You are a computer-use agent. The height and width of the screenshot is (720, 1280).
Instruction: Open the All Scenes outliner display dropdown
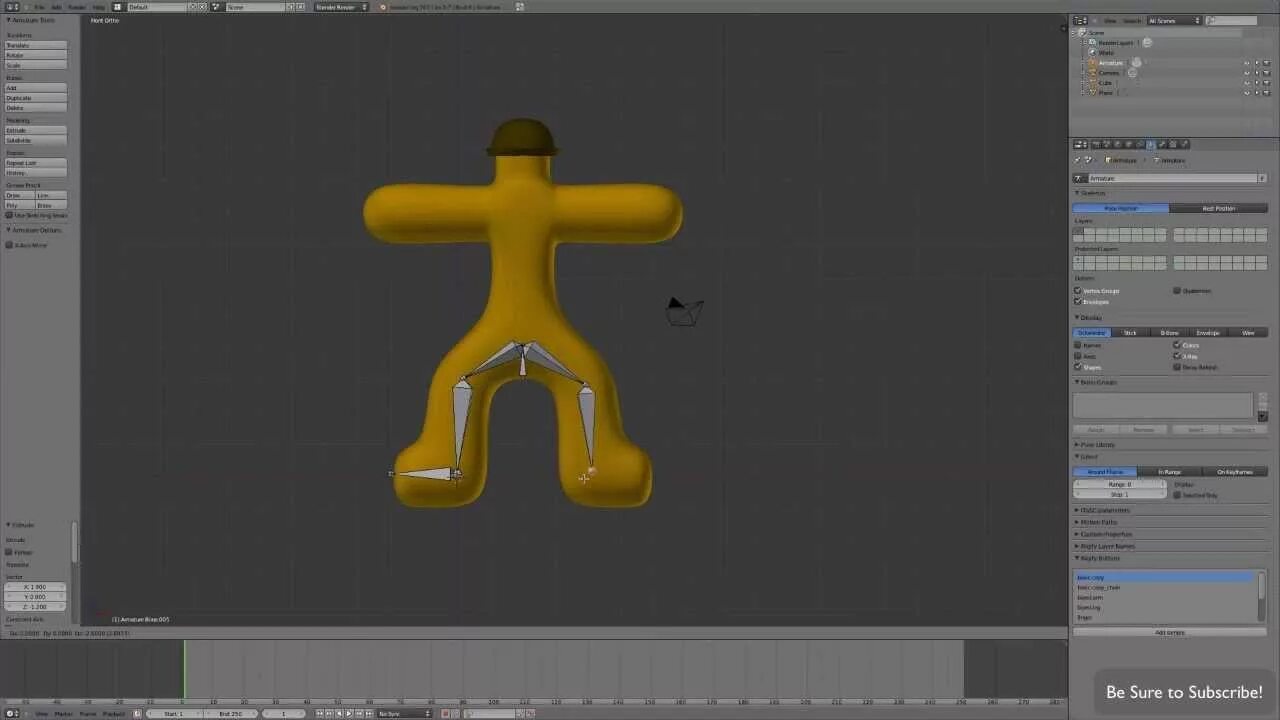1174,20
